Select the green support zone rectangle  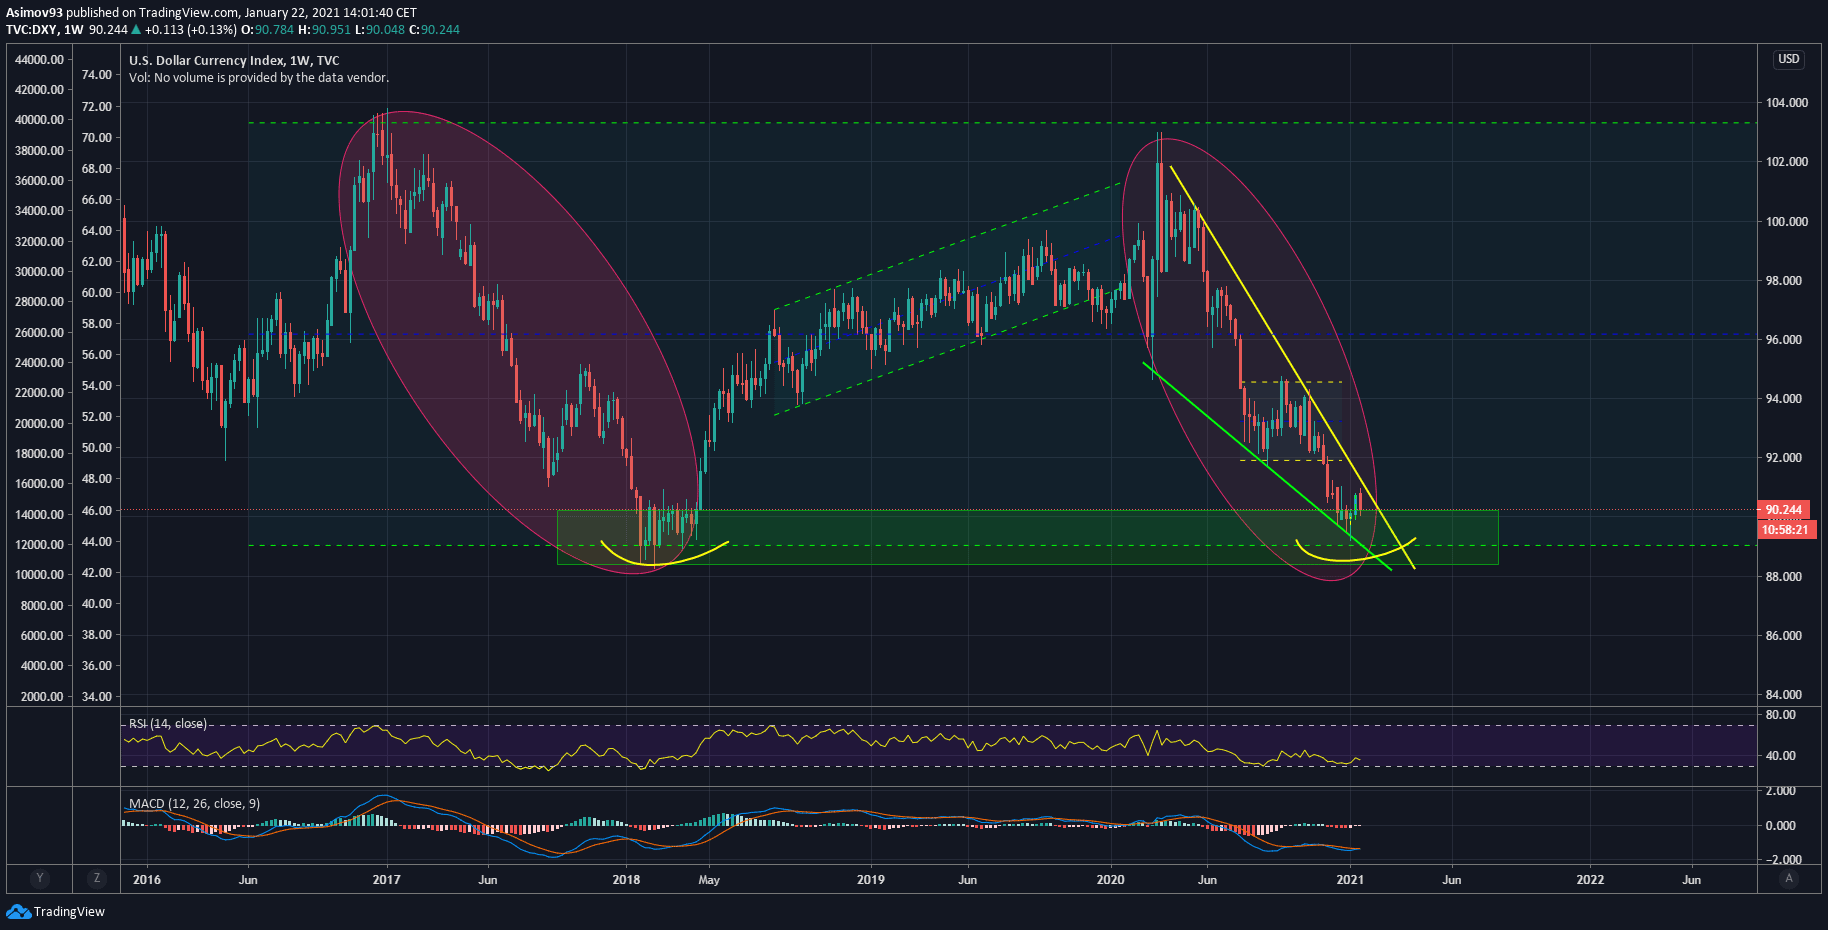1000,536
